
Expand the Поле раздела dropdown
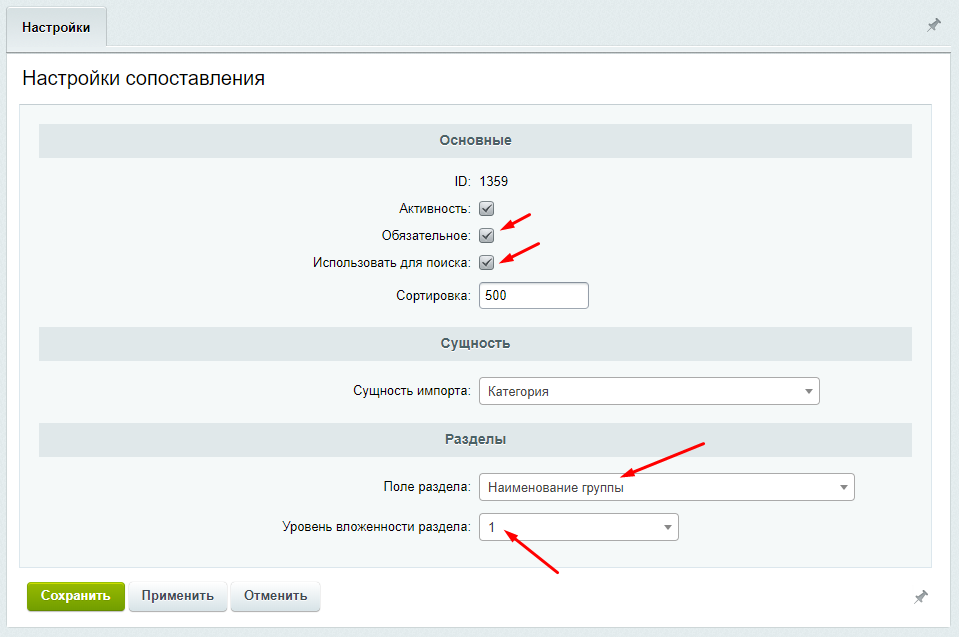coord(667,487)
